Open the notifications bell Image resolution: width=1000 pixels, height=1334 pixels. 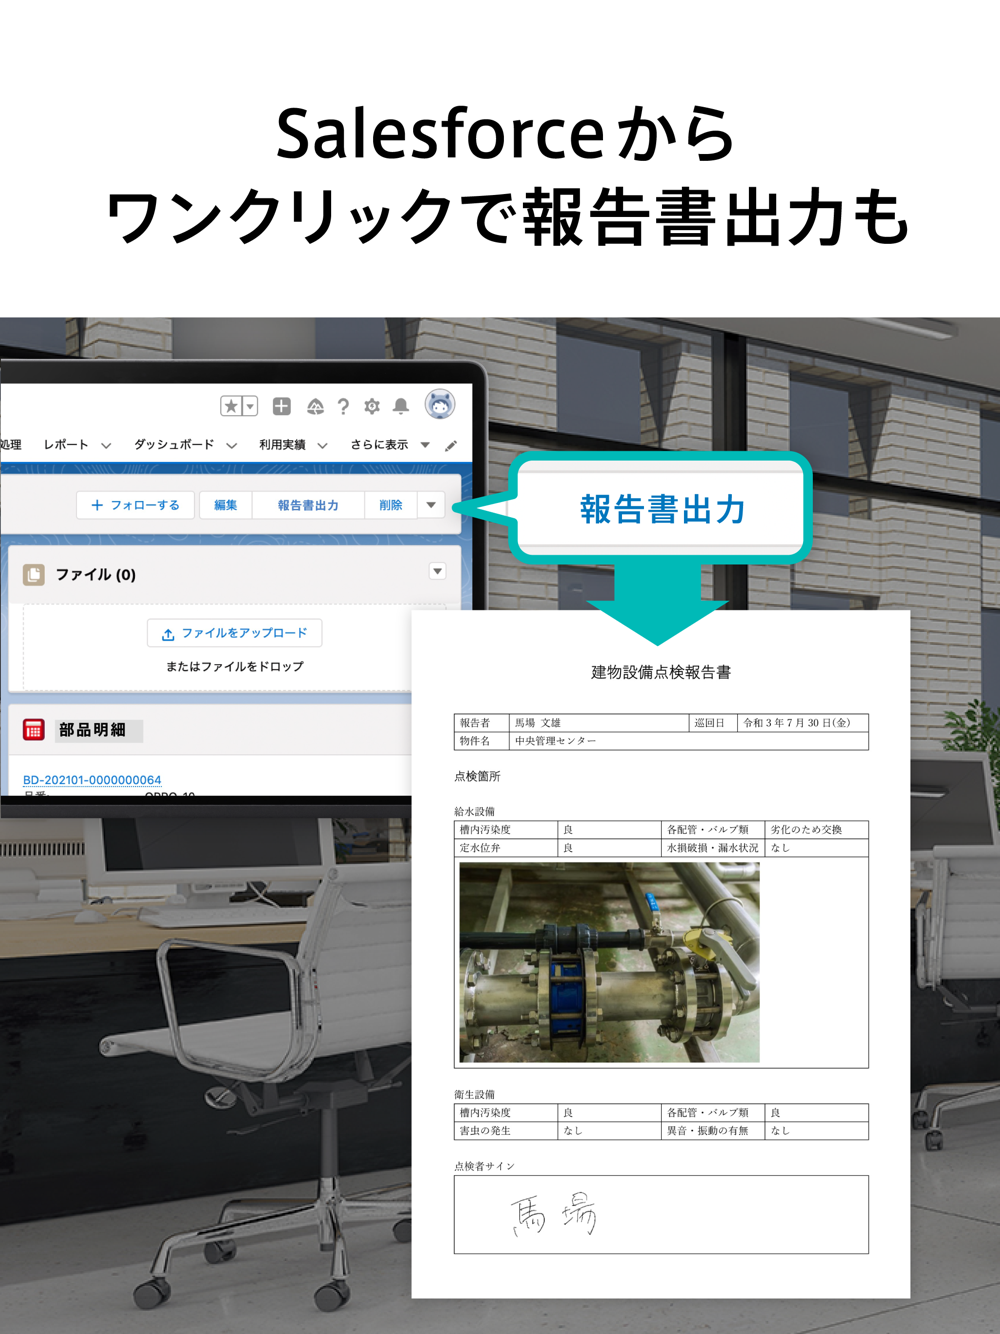[401, 406]
